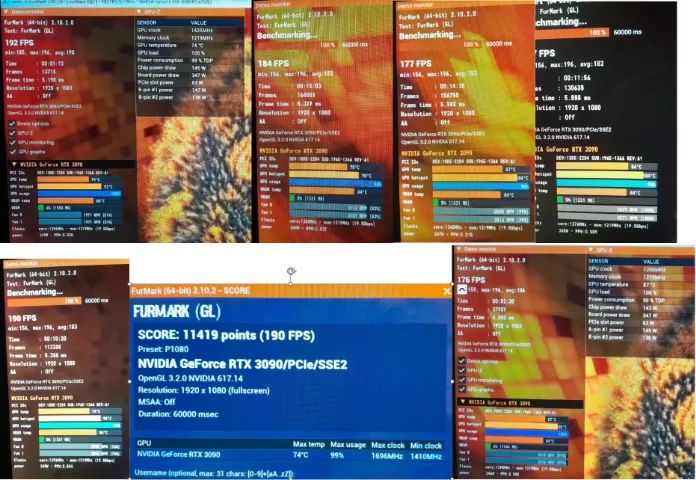Click the MSAA: Off line

point(157,402)
